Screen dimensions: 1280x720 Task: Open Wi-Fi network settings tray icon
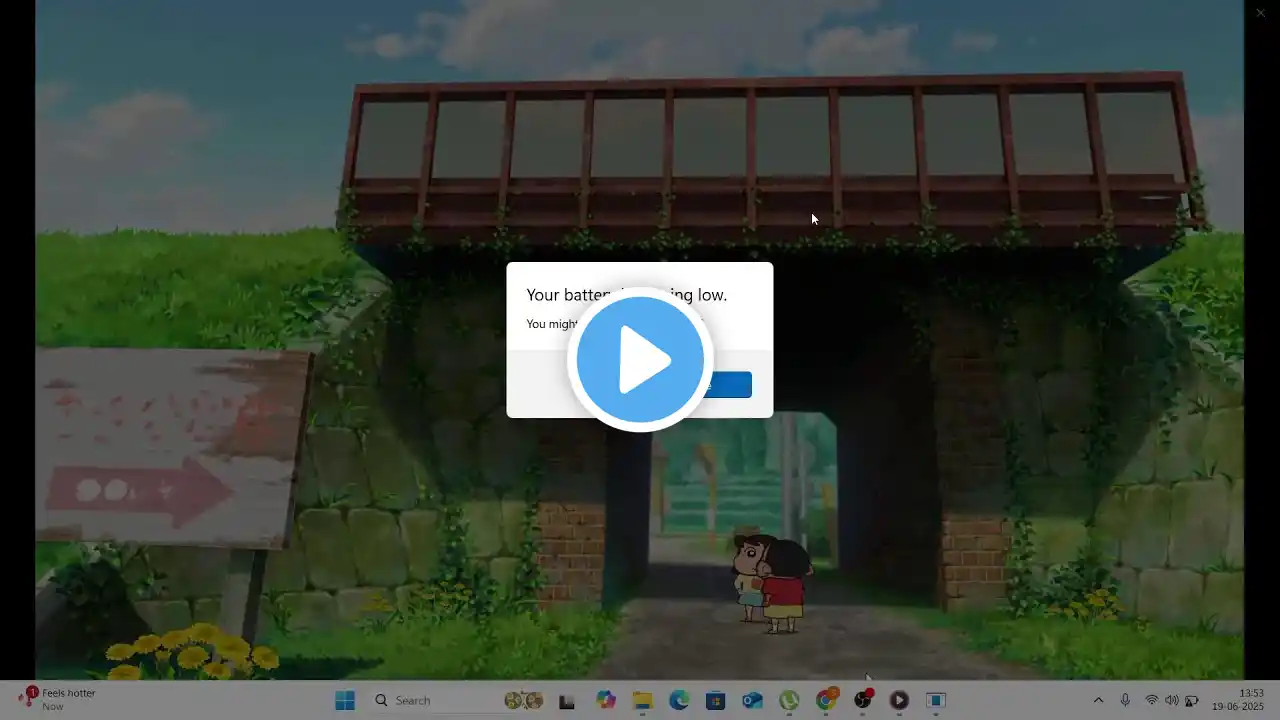(x=1152, y=700)
